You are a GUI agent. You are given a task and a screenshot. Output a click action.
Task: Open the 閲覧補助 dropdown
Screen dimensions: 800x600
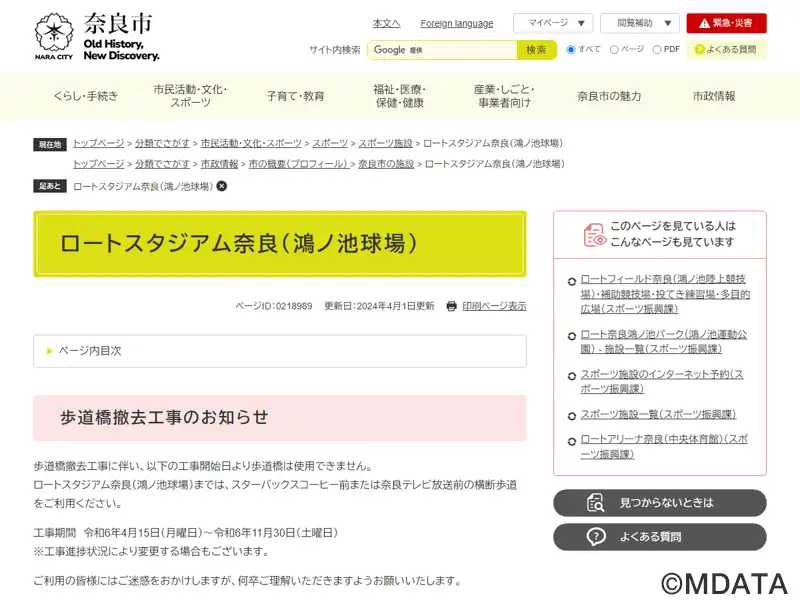click(x=640, y=23)
